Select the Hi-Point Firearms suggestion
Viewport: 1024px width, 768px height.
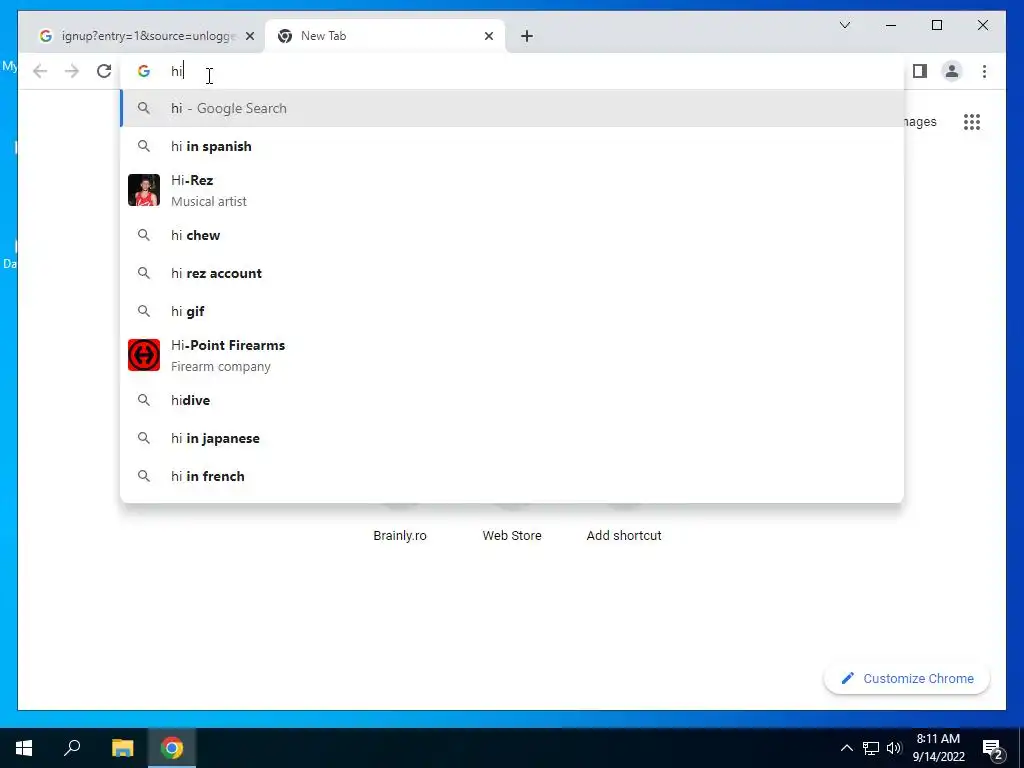(512, 355)
